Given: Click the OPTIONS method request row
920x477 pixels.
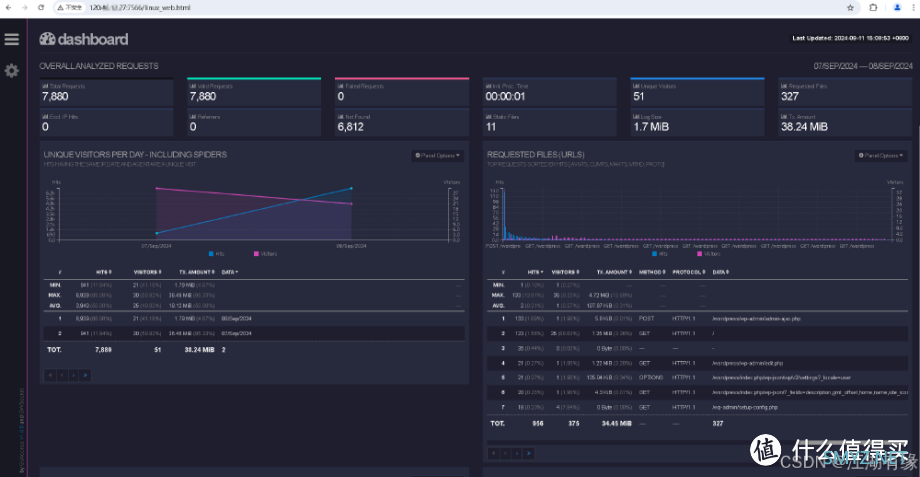Looking at the screenshot, I should (x=698, y=378).
